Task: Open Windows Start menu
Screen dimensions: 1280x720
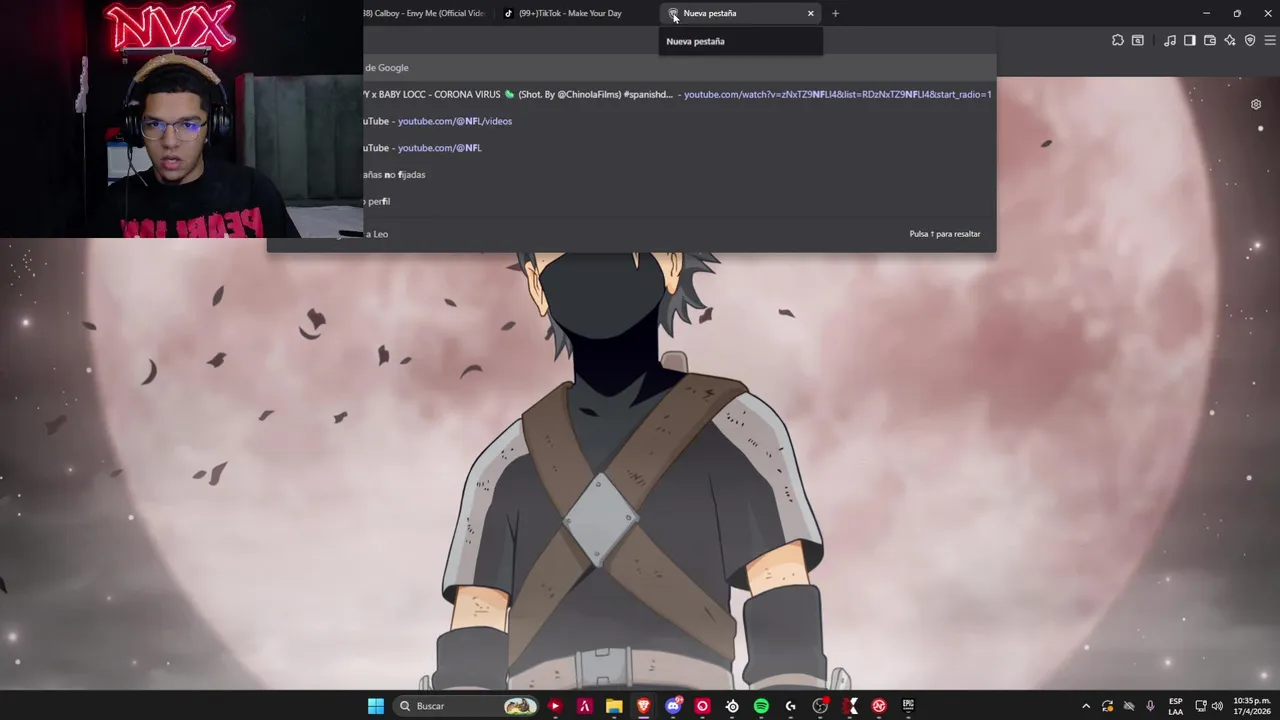Action: [375, 706]
